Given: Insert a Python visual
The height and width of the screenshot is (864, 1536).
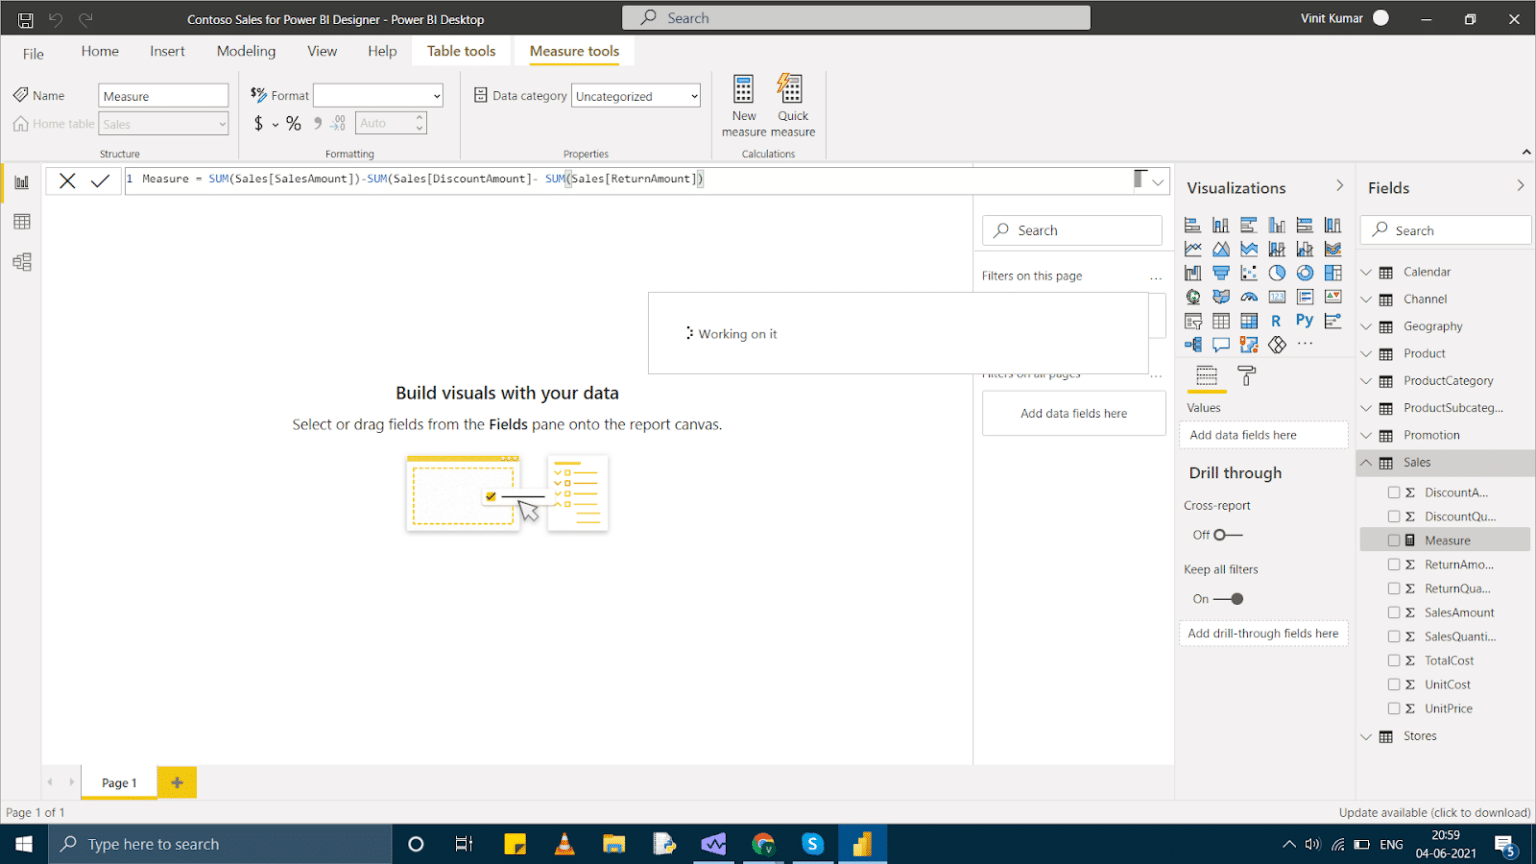Looking at the screenshot, I should 1304,320.
